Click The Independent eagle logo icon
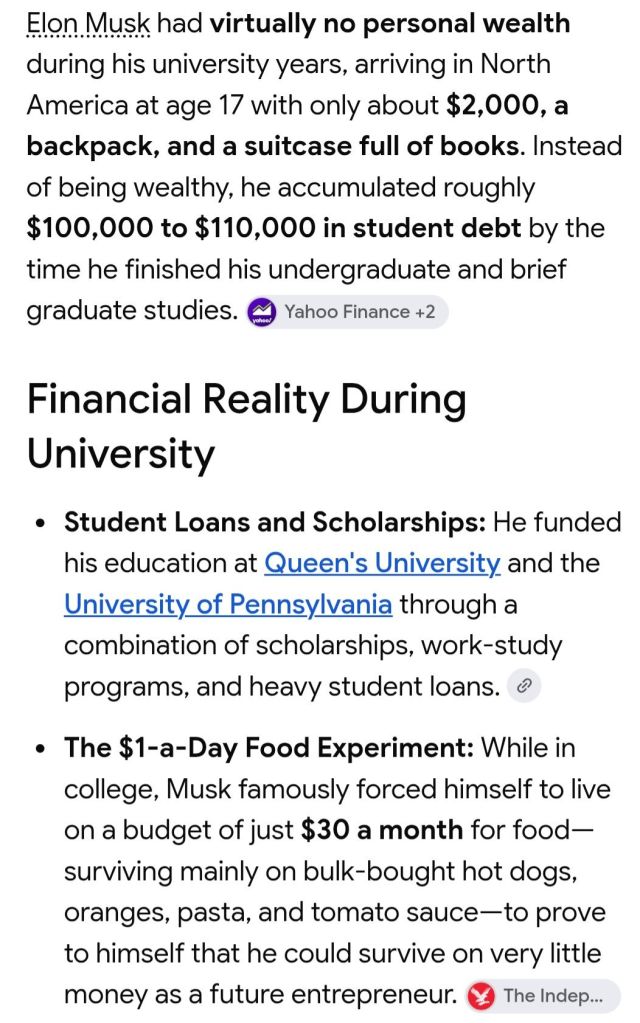Image resolution: width=640 pixels, height=1023 pixels. point(481,996)
